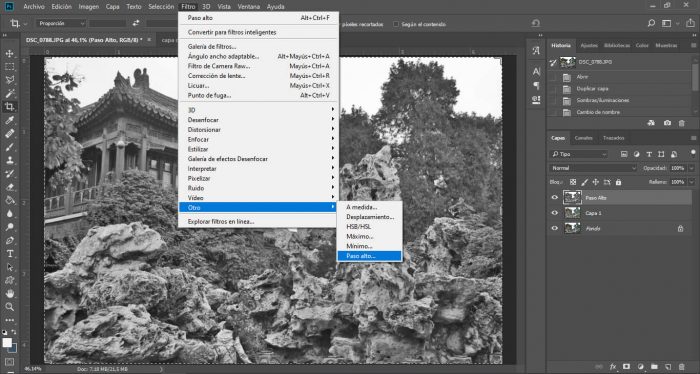Choose Desplazamiento... in submenu

coord(369,217)
